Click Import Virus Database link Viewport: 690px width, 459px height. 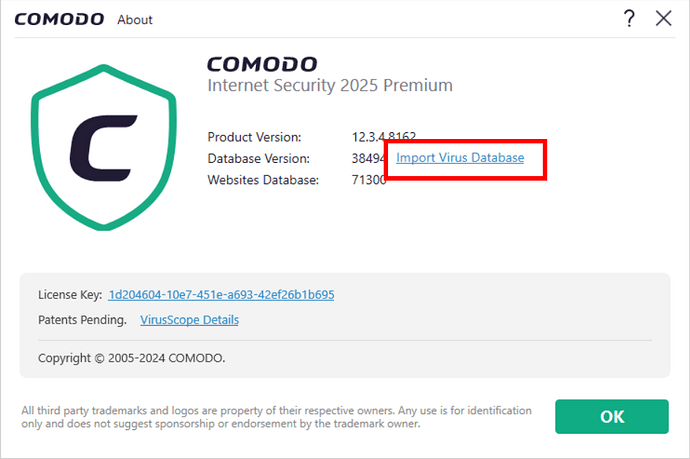tap(460, 158)
